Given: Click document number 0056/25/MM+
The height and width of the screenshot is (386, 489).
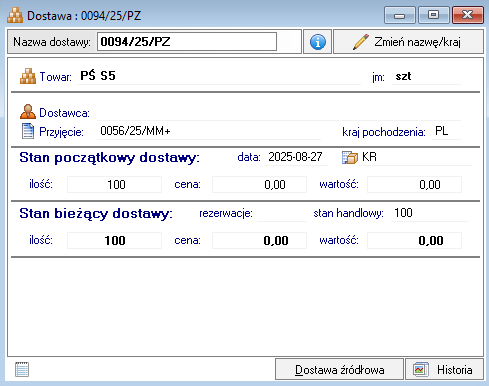Looking at the screenshot, I should click(x=135, y=131).
